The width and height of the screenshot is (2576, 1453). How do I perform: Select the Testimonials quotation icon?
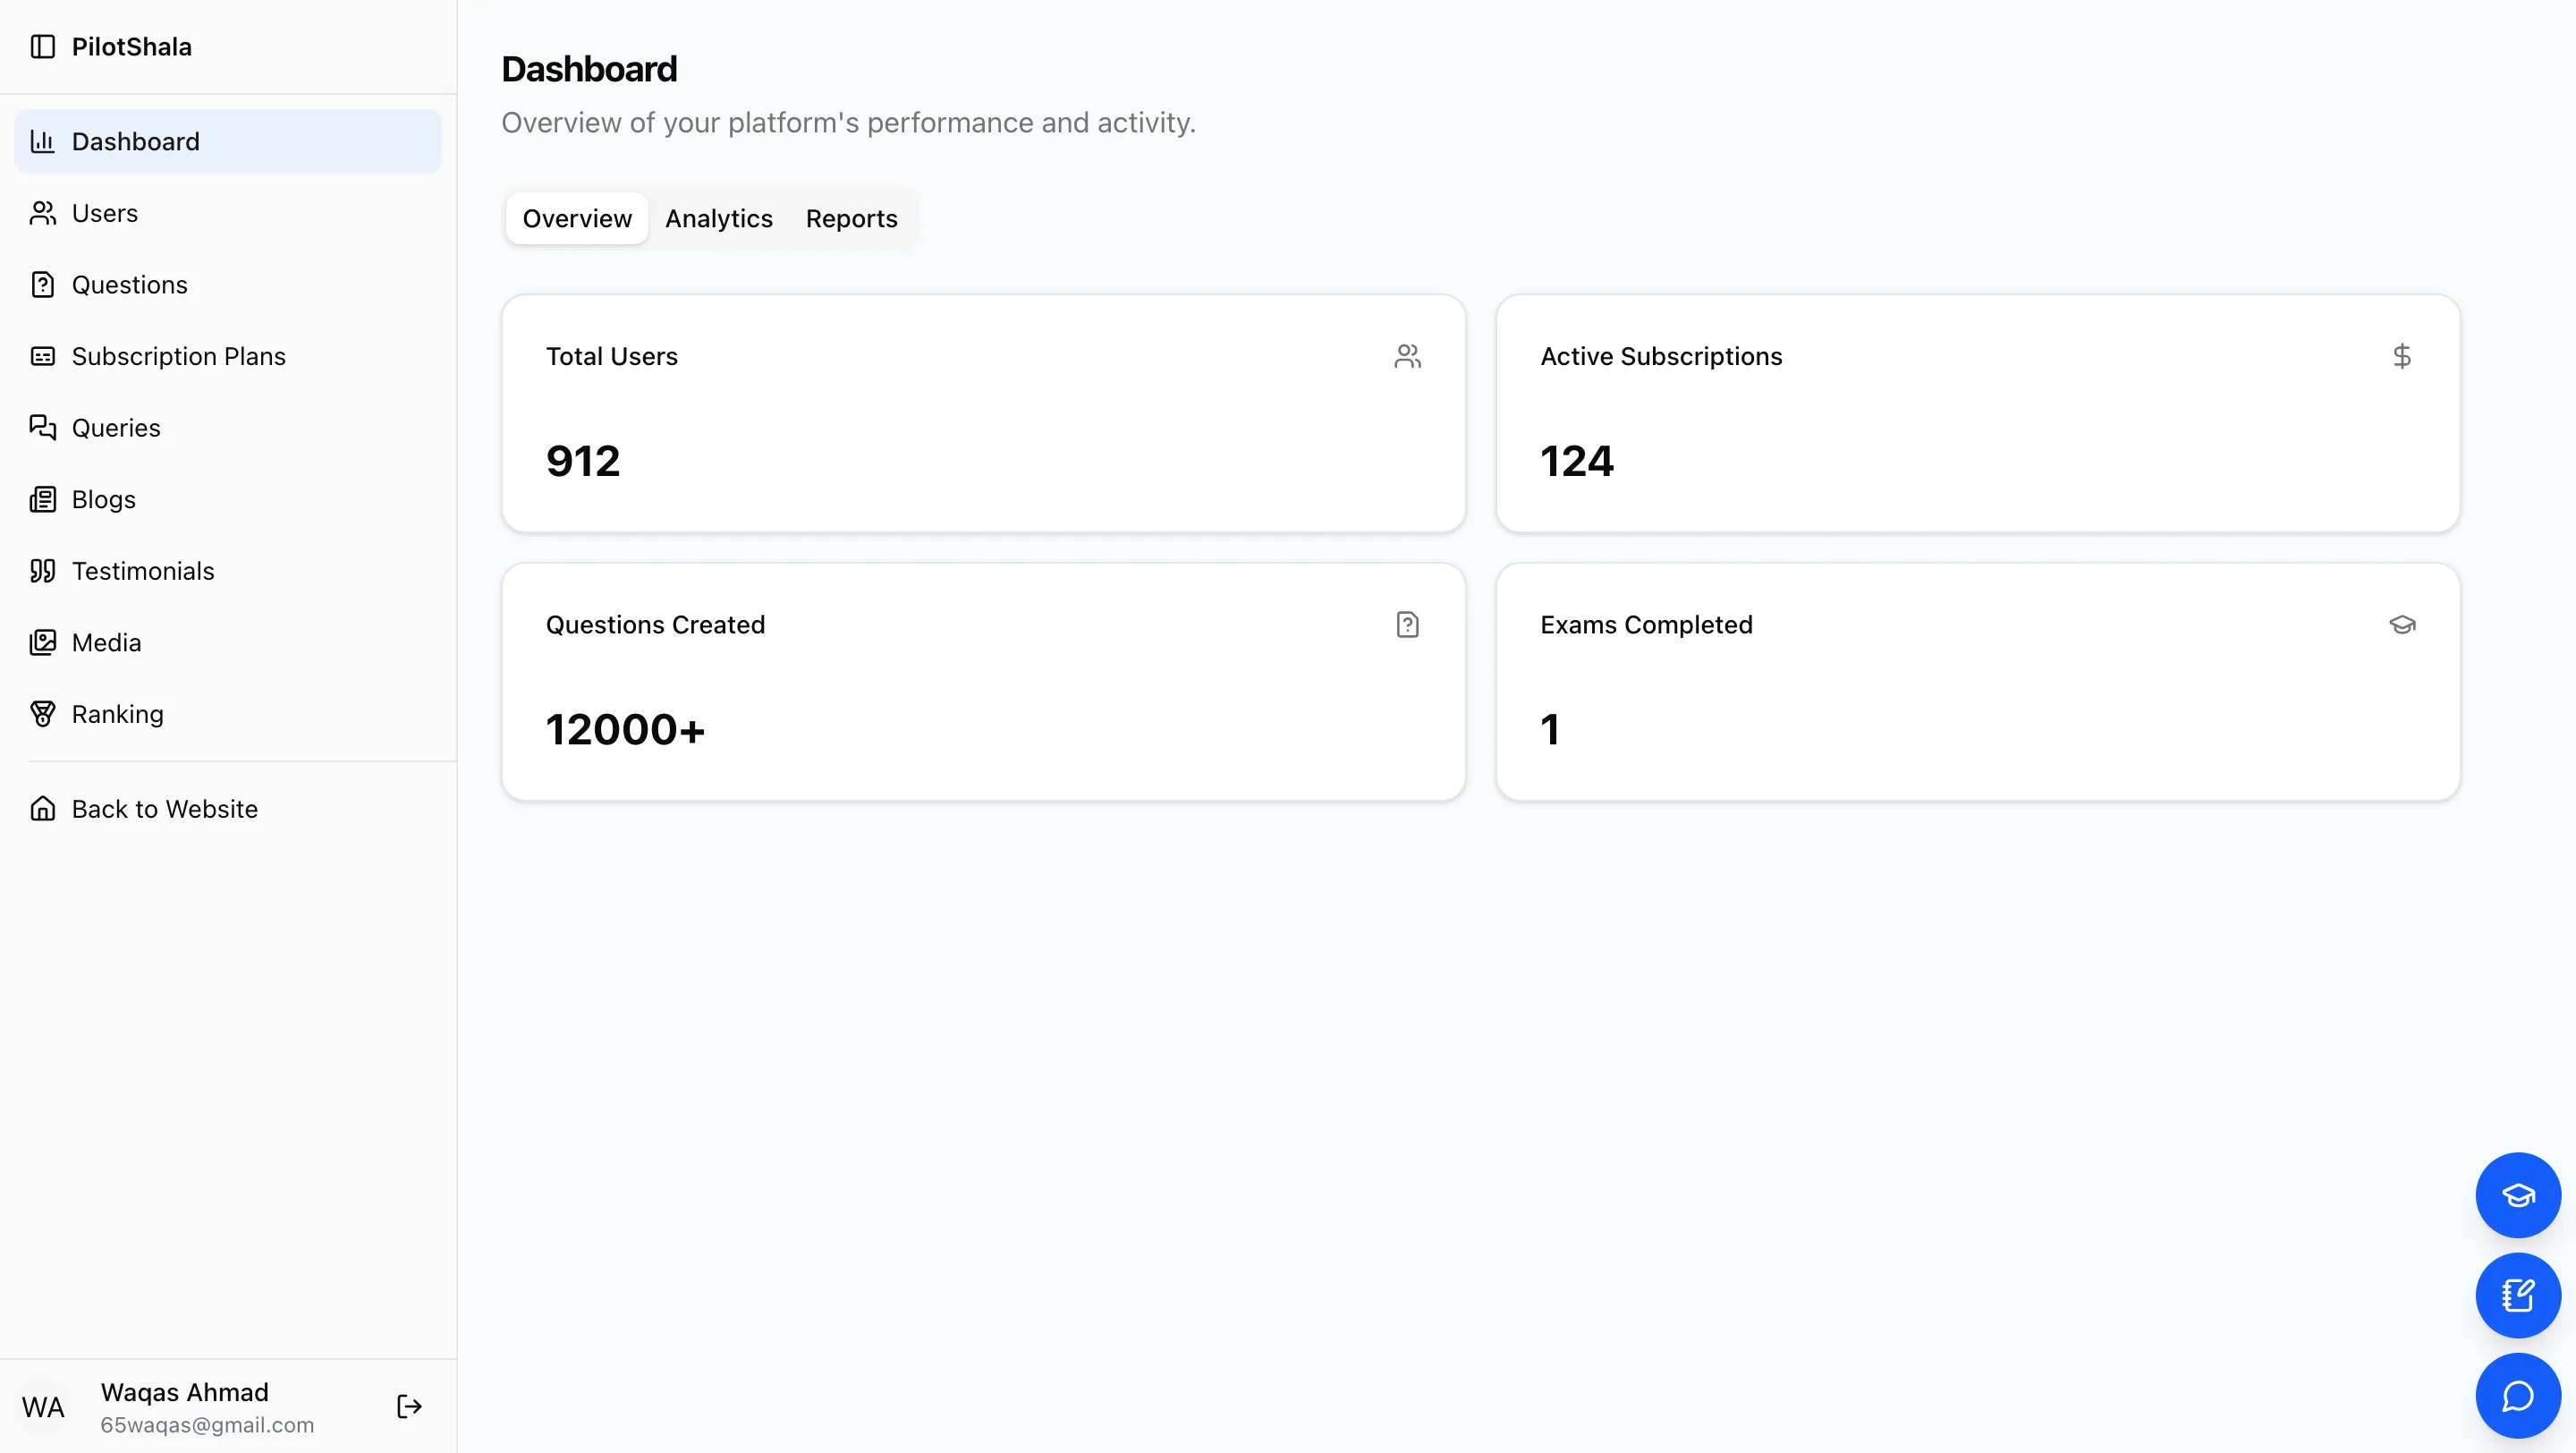pyautogui.click(x=43, y=570)
